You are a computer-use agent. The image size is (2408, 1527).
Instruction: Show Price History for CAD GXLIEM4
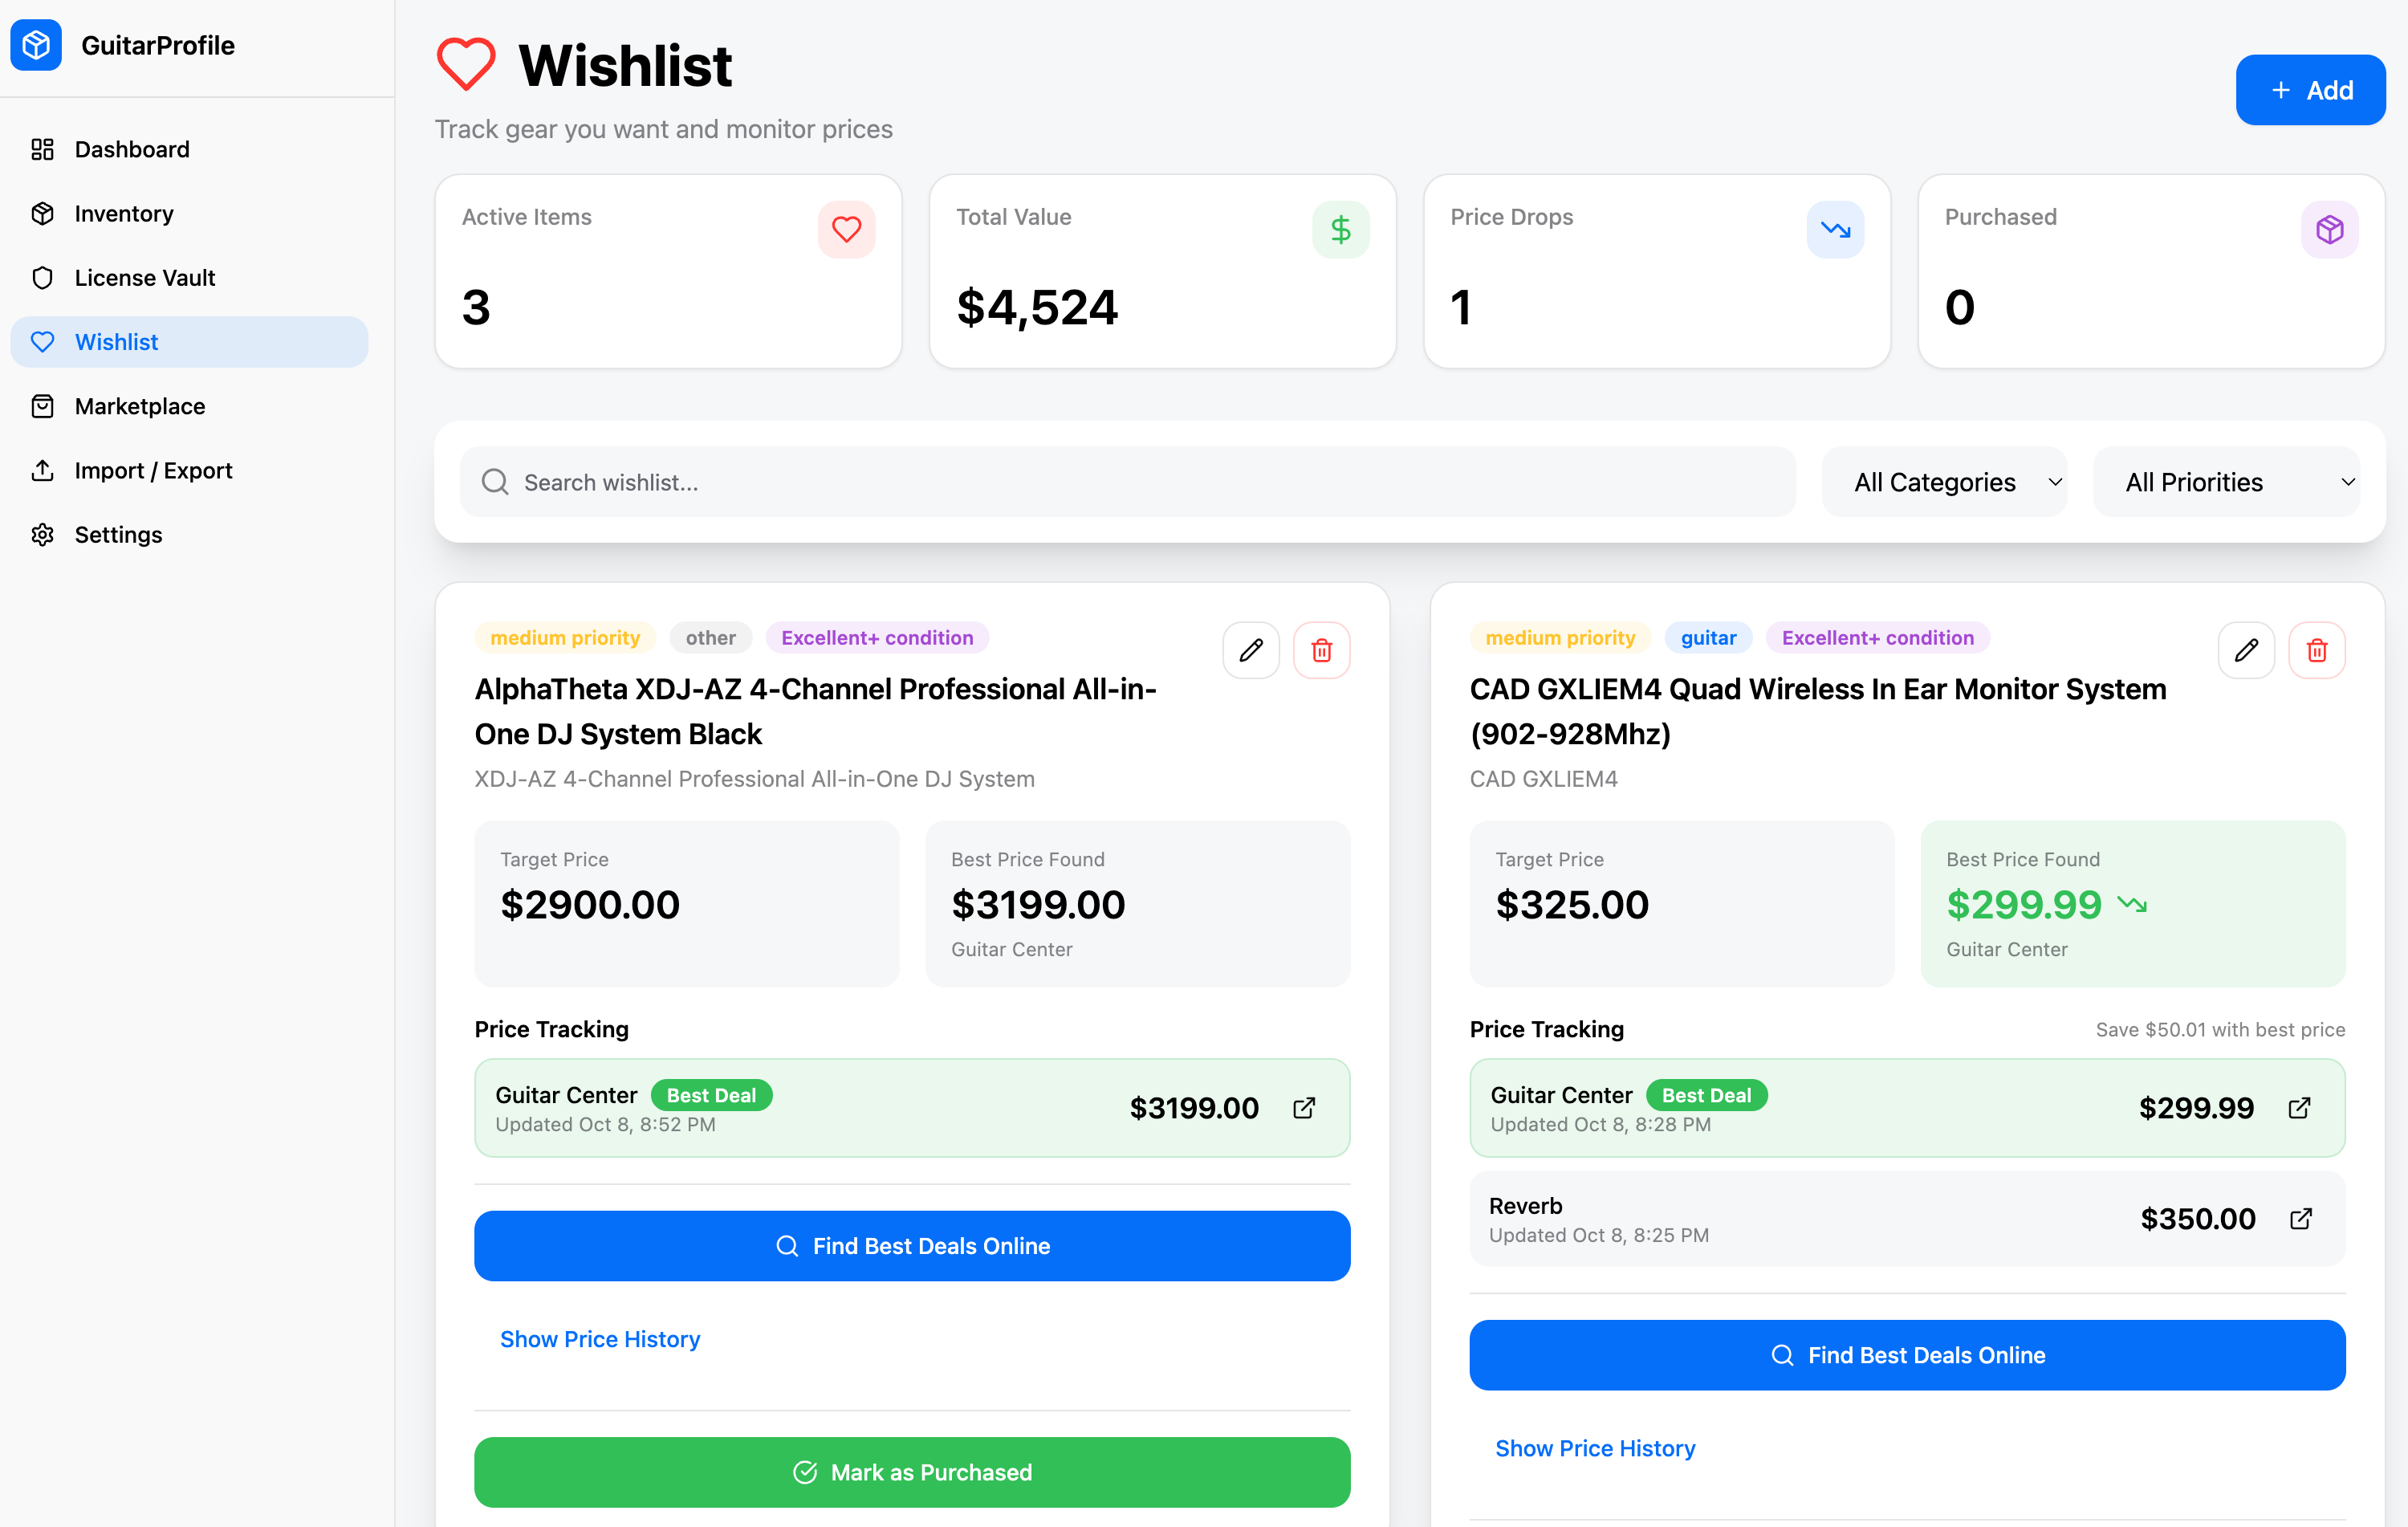coord(1594,1447)
